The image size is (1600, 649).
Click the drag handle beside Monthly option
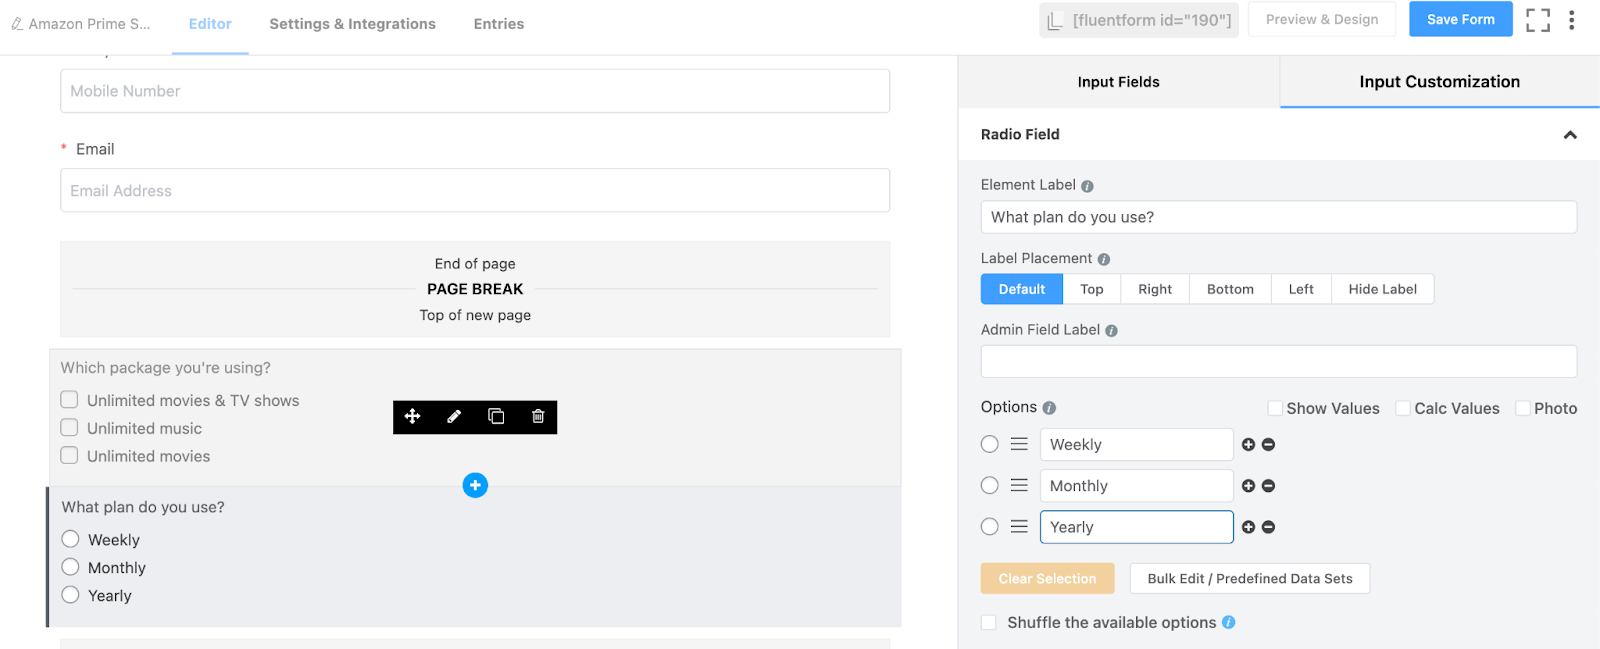pyautogui.click(x=1019, y=486)
